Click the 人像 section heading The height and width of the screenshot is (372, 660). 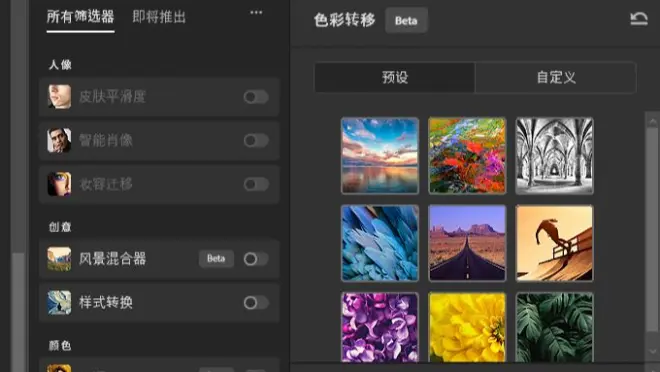[60, 65]
